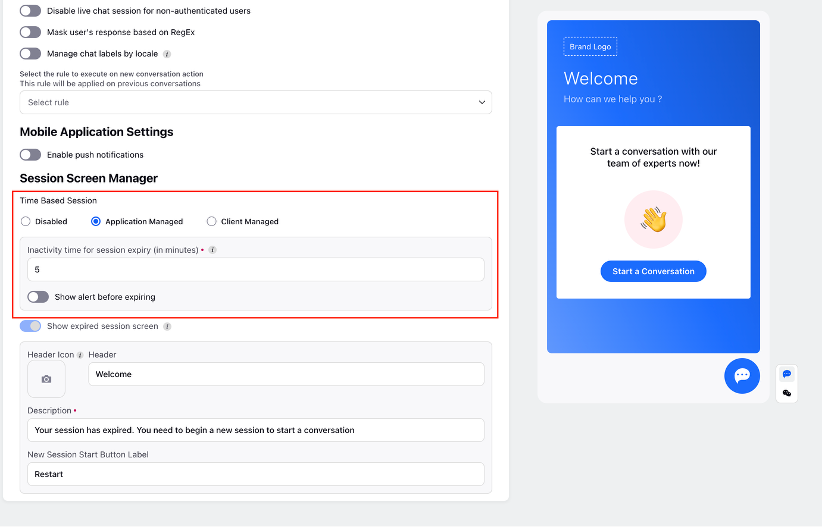The image size is (822, 528).
Task: Toggle Show expired session screen switch
Action: point(30,326)
